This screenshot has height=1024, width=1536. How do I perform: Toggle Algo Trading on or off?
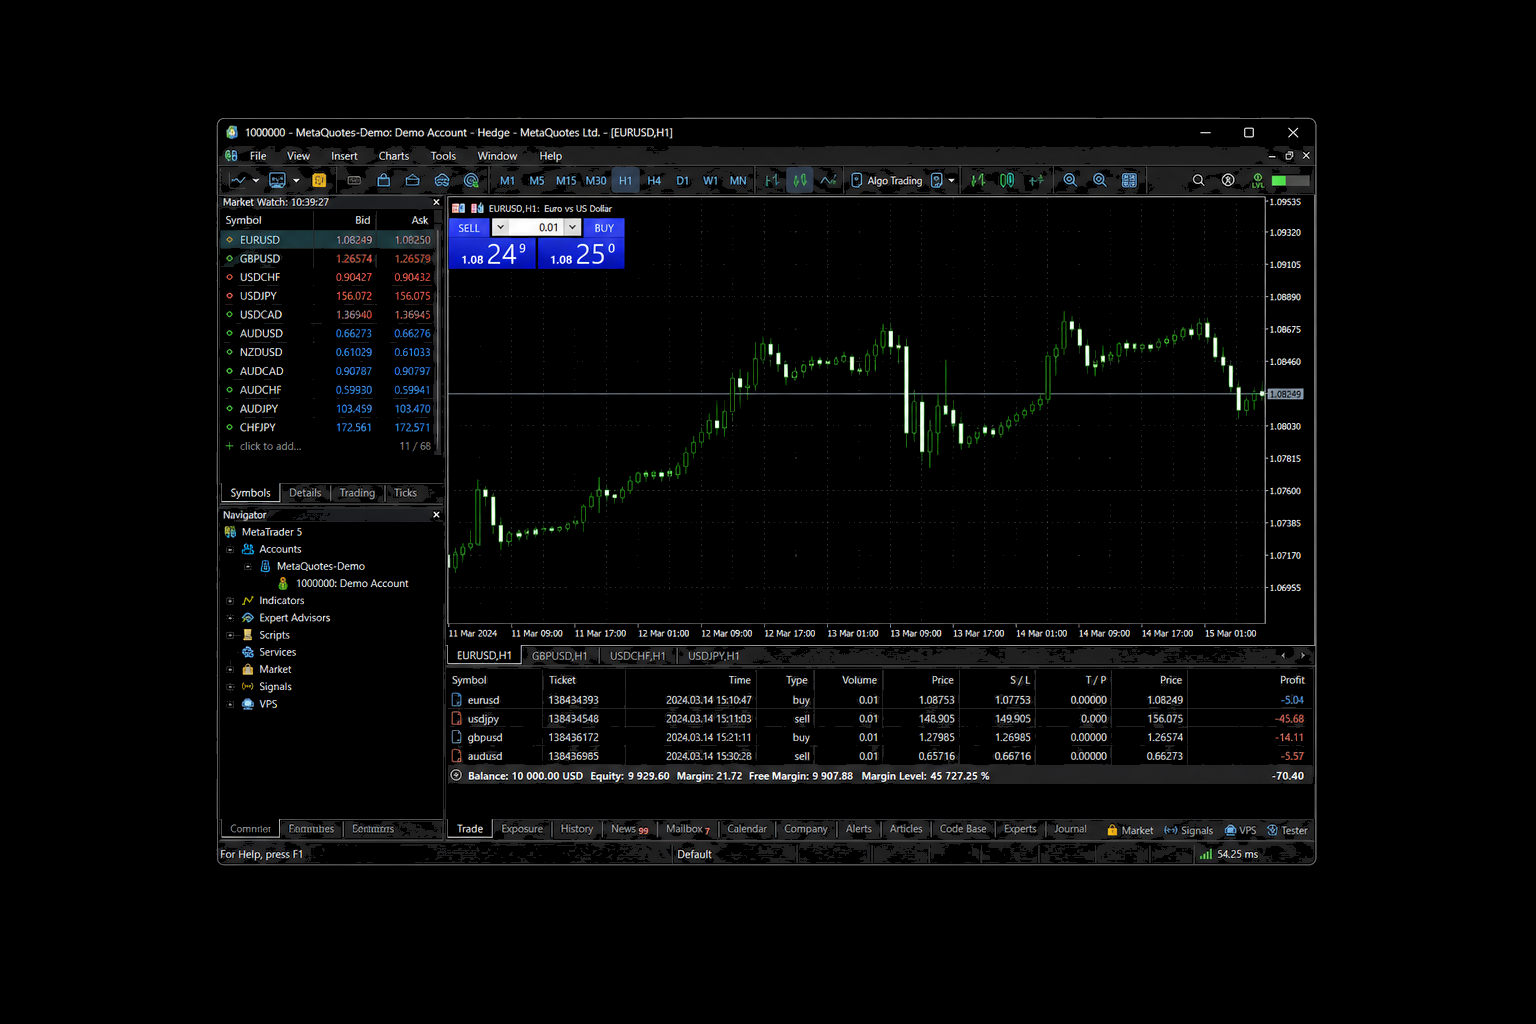pos(887,180)
